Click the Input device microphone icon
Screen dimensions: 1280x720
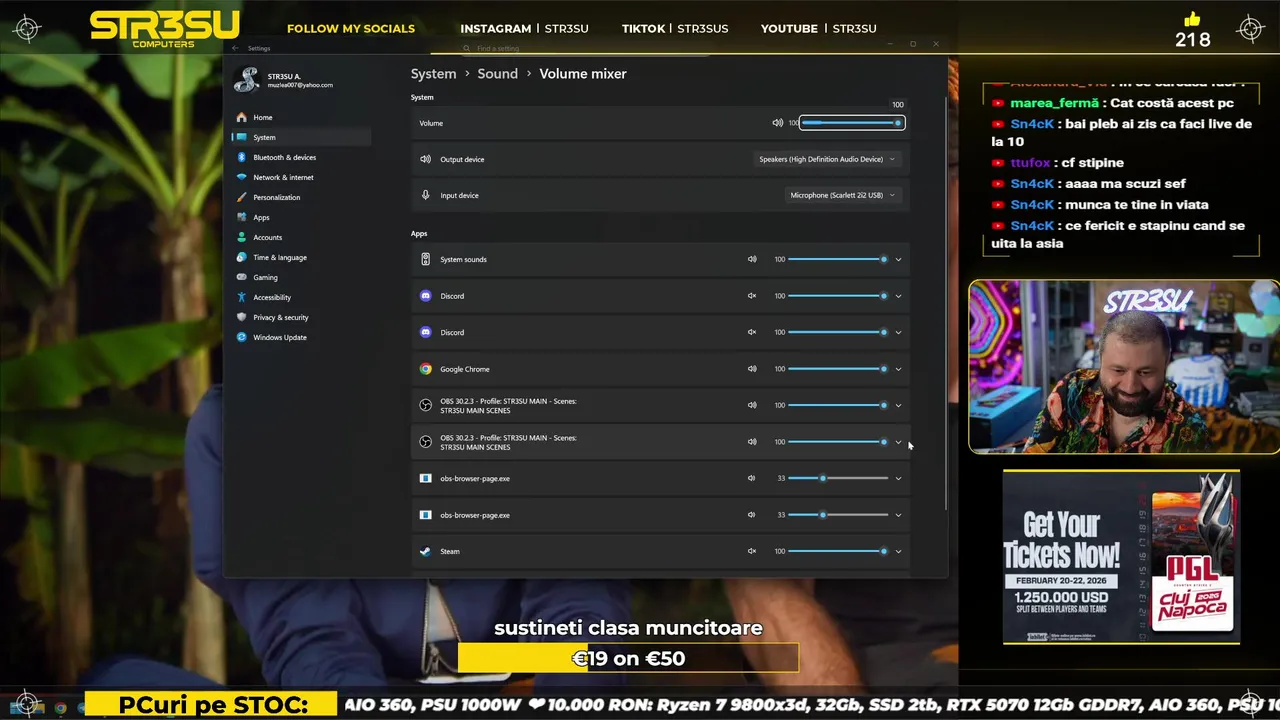(x=426, y=195)
